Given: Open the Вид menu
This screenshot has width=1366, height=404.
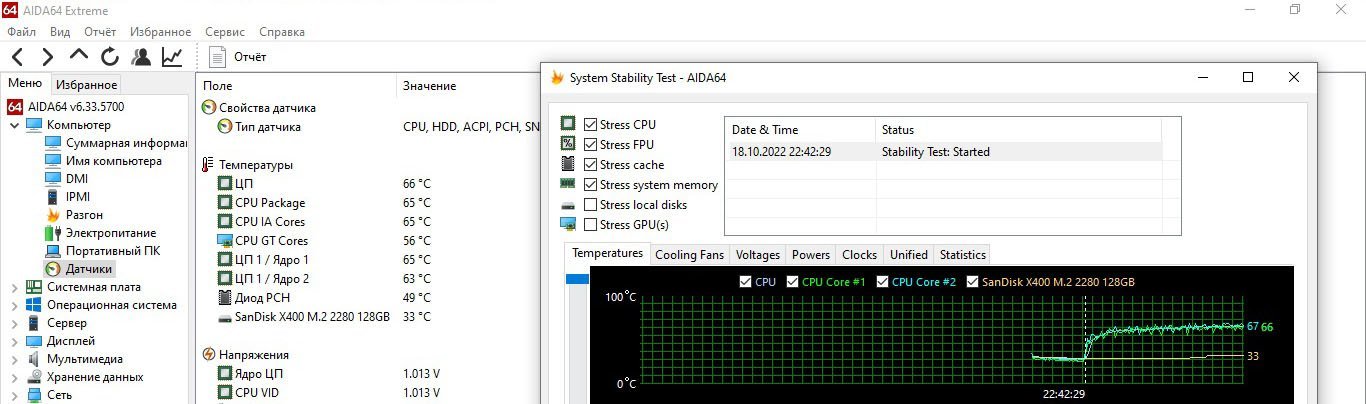Looking at the screenshot, I should point(60,32).
